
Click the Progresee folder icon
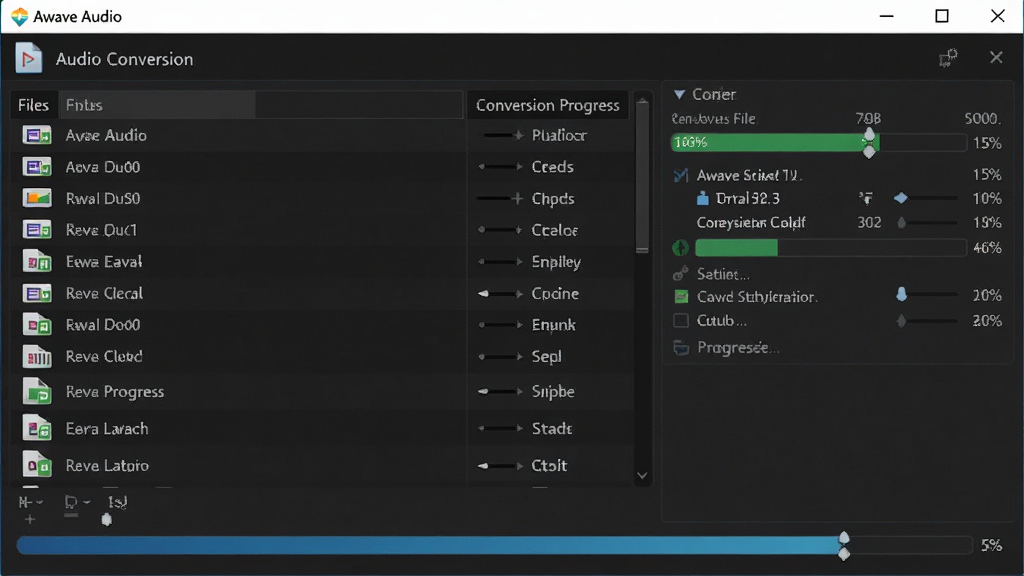(680, 347)
